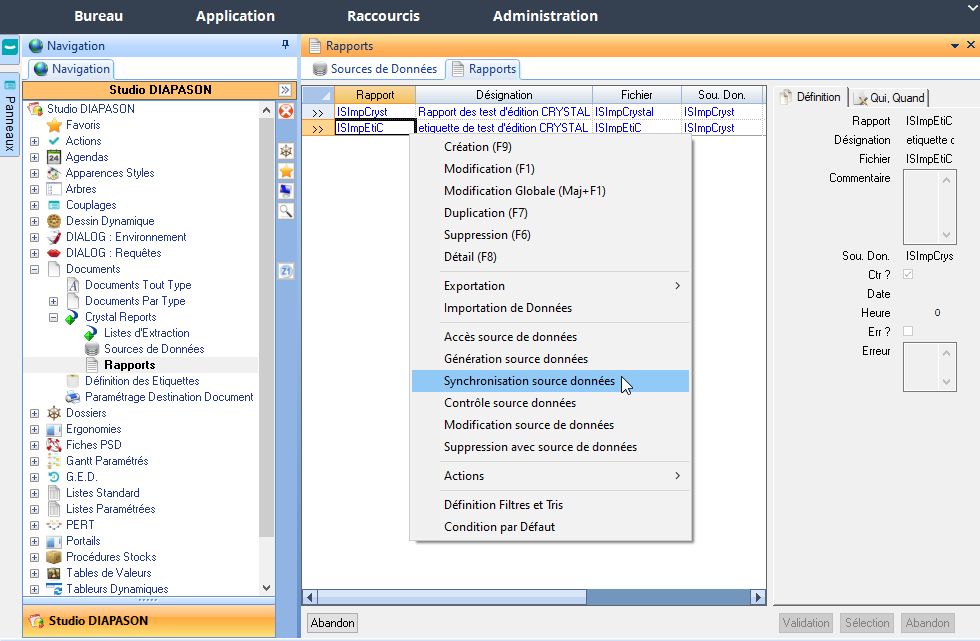The image size is (980, 641).
Task: Click the yellow star favorites icon
Action: tap(285, 171)
